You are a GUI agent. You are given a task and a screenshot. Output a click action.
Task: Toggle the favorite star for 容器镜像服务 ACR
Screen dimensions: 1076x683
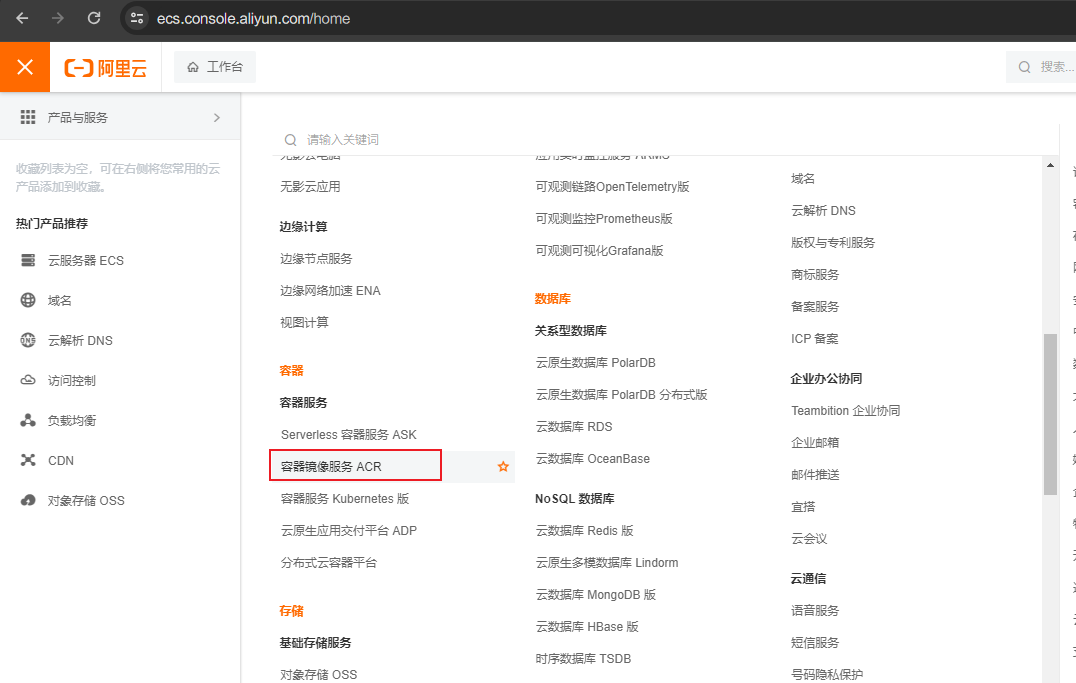[503, 467]
